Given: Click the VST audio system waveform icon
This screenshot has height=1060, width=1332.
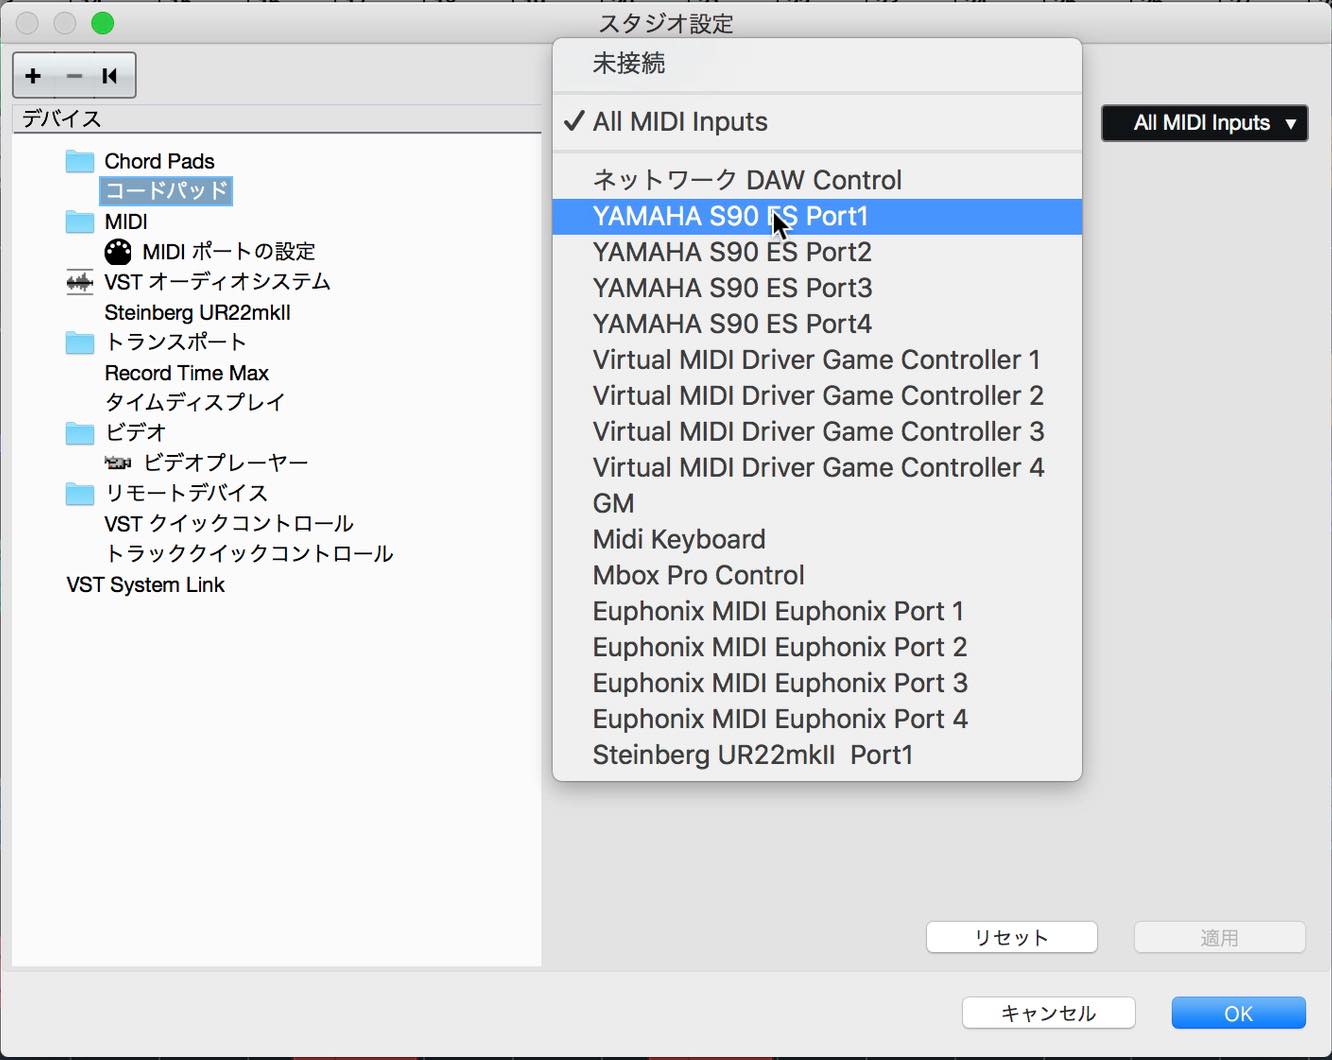Looking at the screenshot, I should click(80, 282).
